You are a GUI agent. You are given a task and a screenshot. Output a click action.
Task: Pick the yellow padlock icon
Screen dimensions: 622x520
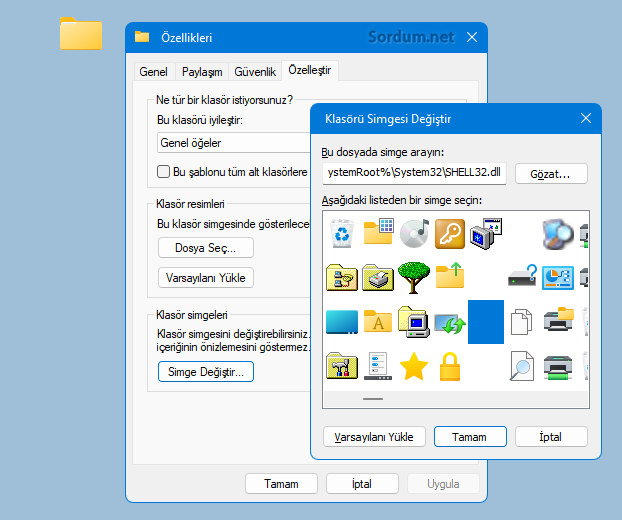pyautogui.click(x=450, y=367)
